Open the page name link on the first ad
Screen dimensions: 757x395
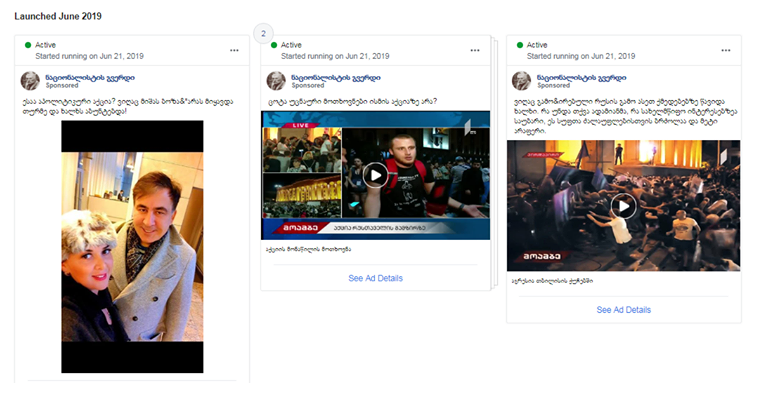[x=90, y=77]
